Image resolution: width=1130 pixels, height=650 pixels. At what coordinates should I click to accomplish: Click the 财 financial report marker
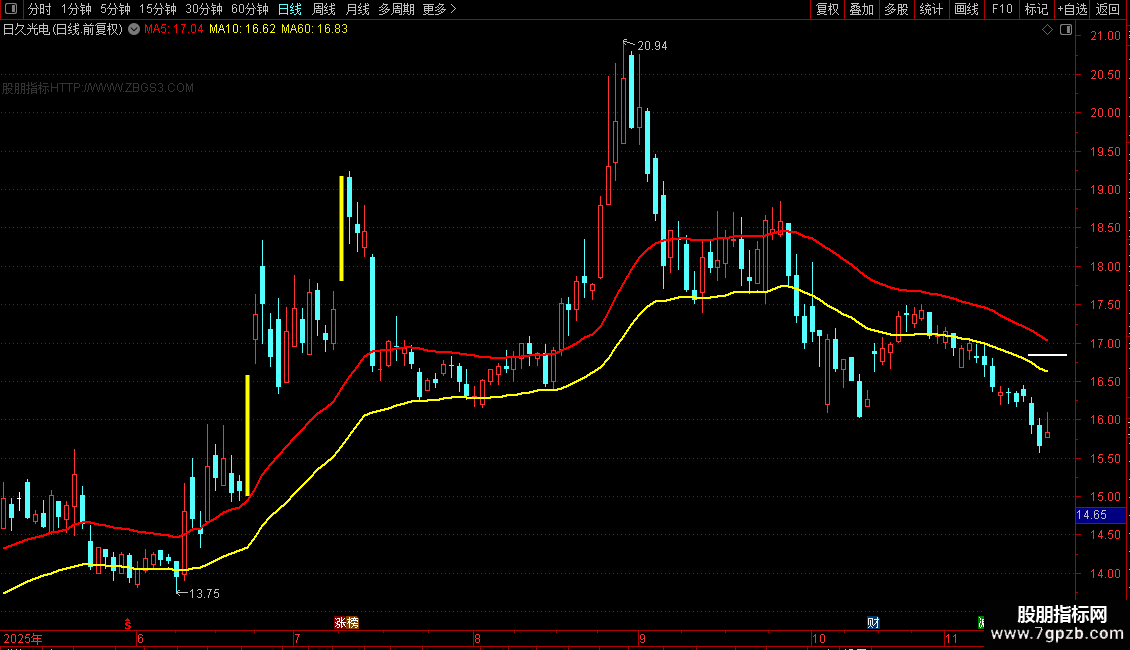pos(873,623)
